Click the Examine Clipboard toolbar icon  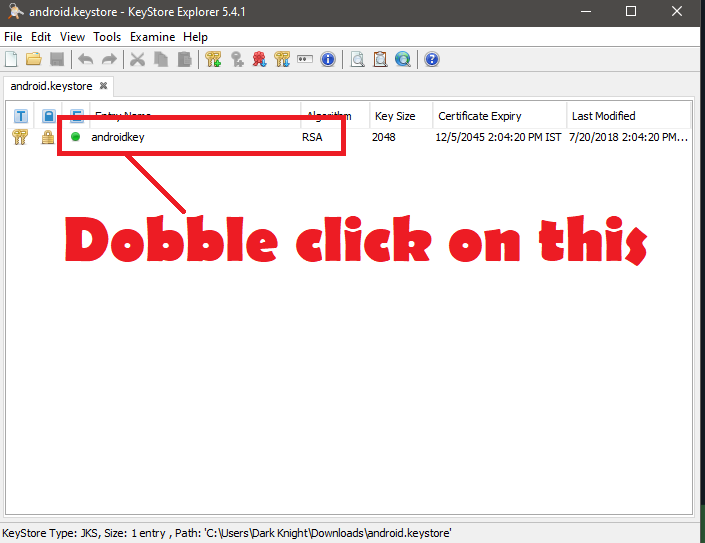380,60
